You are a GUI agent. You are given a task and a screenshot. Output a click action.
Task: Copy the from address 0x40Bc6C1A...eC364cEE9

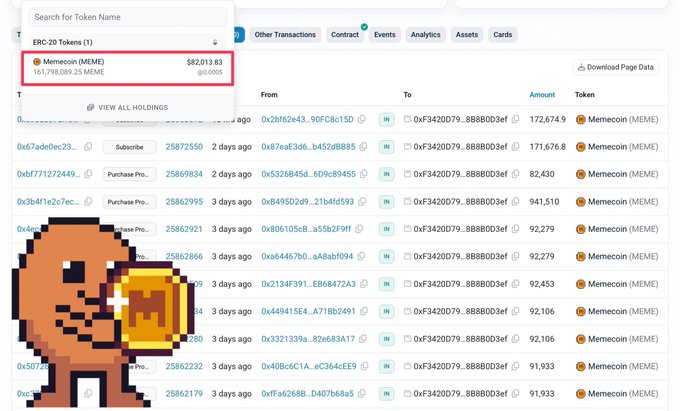tap(364, 366)
